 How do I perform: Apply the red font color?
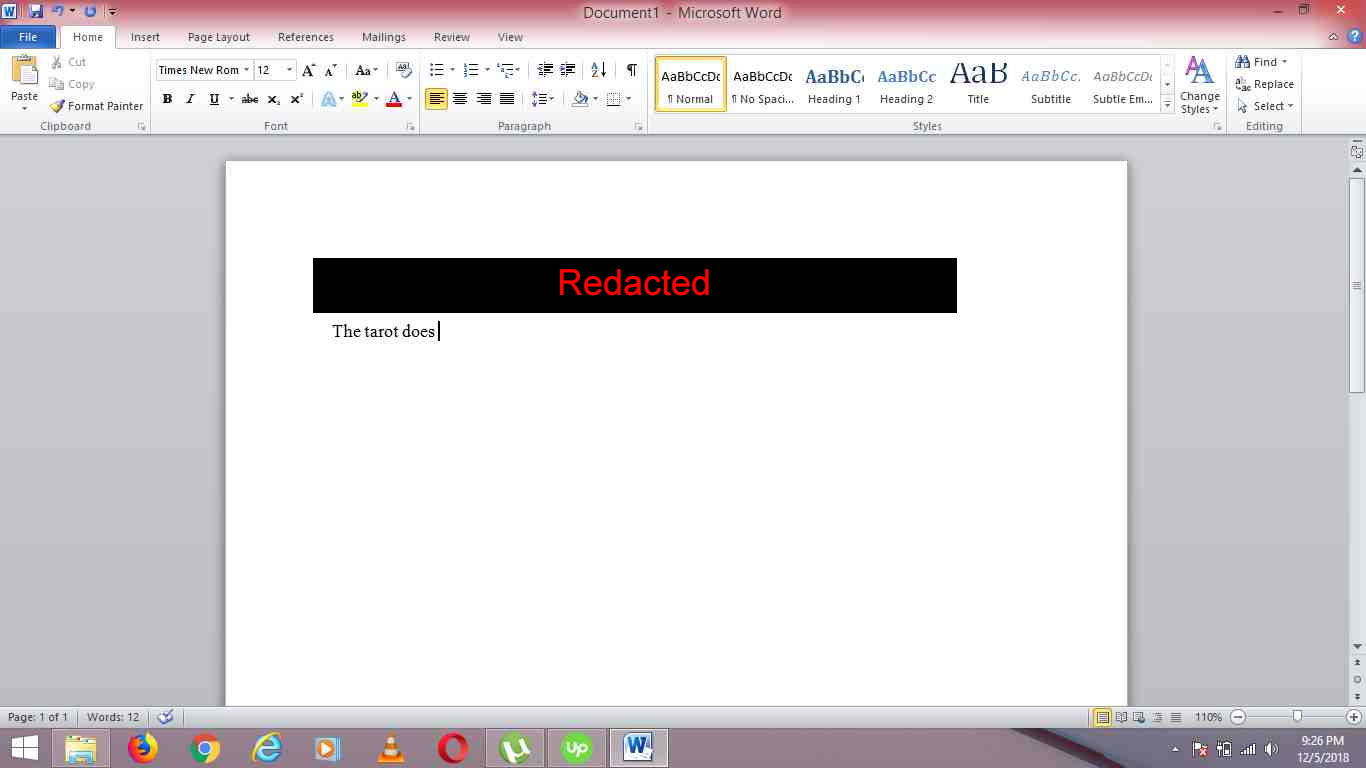[x=394, y=99]
